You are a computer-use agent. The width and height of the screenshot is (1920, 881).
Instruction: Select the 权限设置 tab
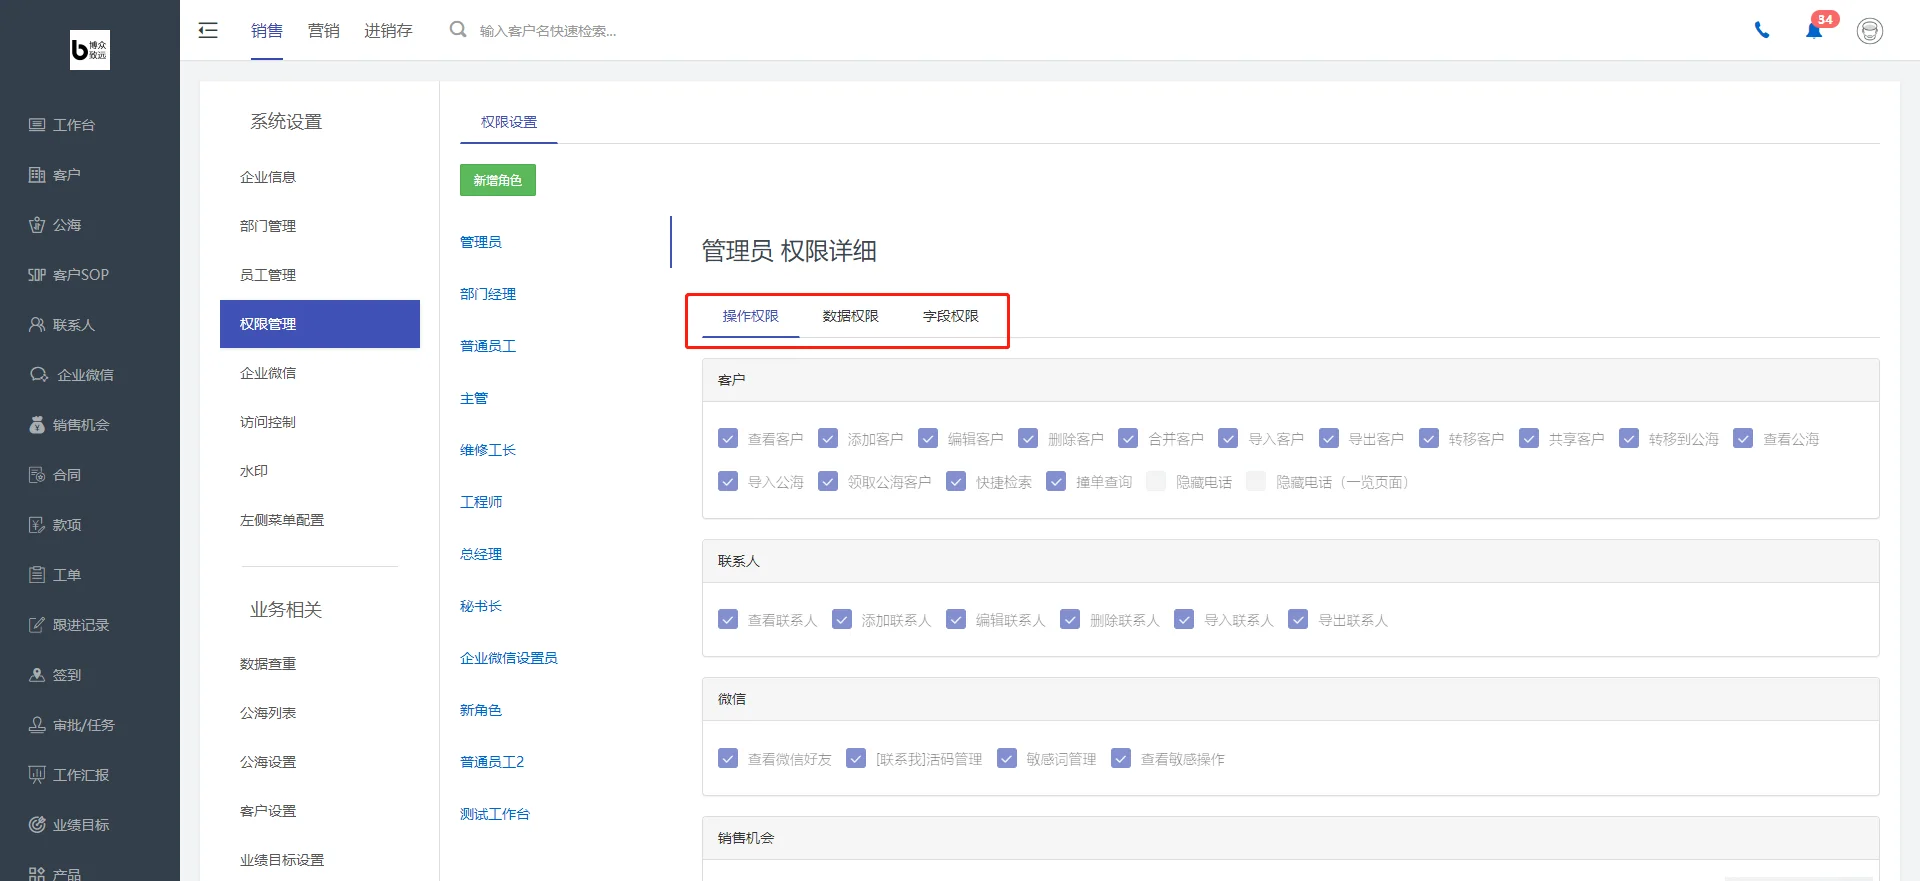pyautogui.click(x=509, y=122)
